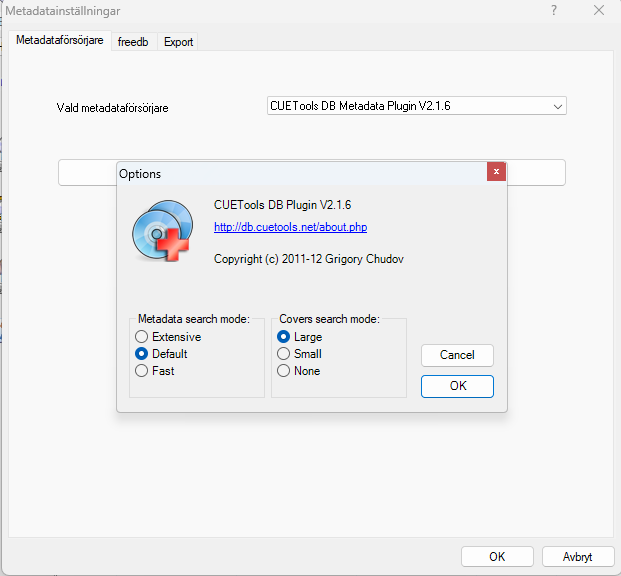
Task: Click OK in Metadatainställningar window
Action: (x=497, y=557)
